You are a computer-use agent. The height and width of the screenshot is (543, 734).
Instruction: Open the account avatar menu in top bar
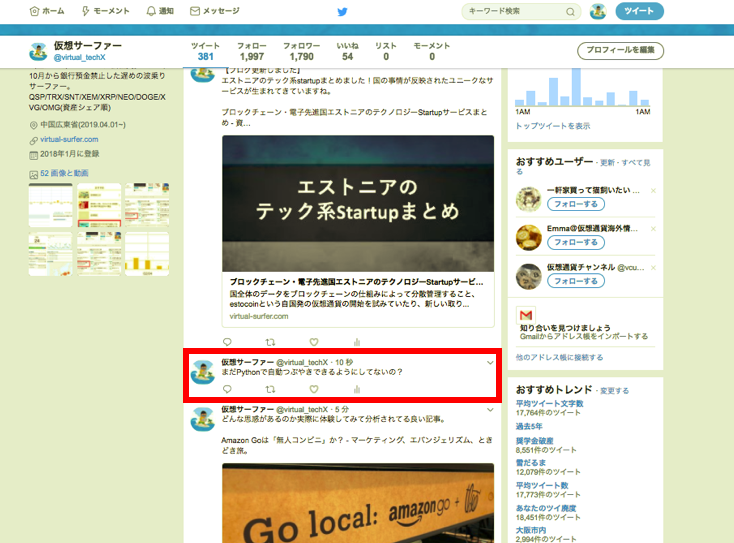(598, 11)
